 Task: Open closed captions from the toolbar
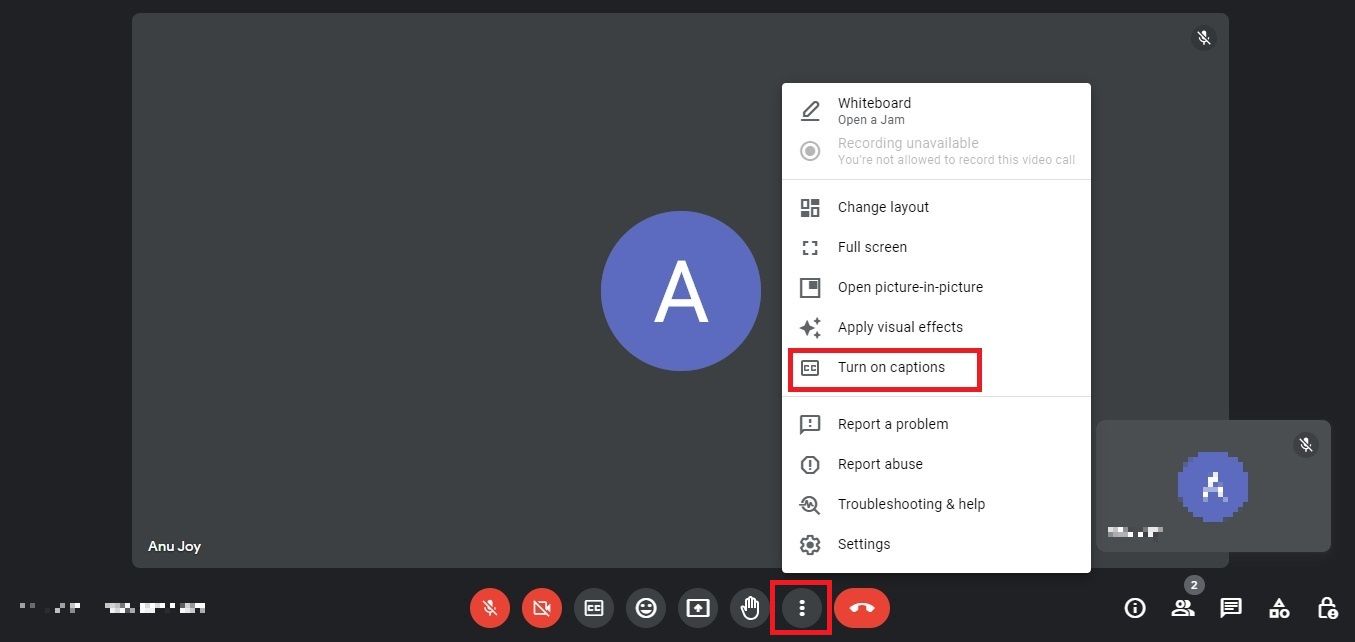(x=593, y=607)
